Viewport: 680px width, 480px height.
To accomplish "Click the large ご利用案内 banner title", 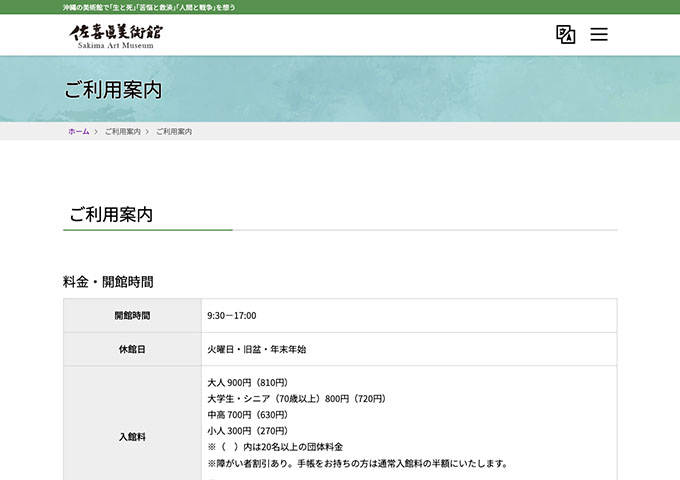I will (x=113, y=90).
